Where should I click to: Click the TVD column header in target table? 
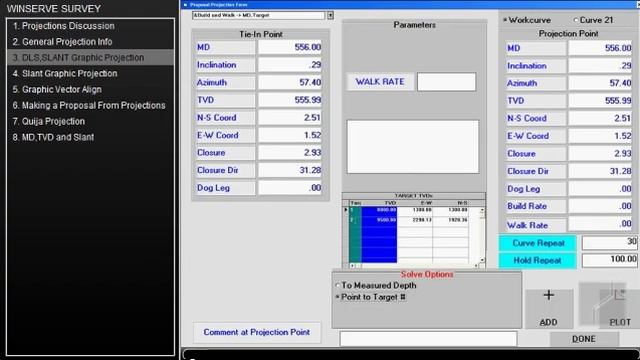[379, 202]
